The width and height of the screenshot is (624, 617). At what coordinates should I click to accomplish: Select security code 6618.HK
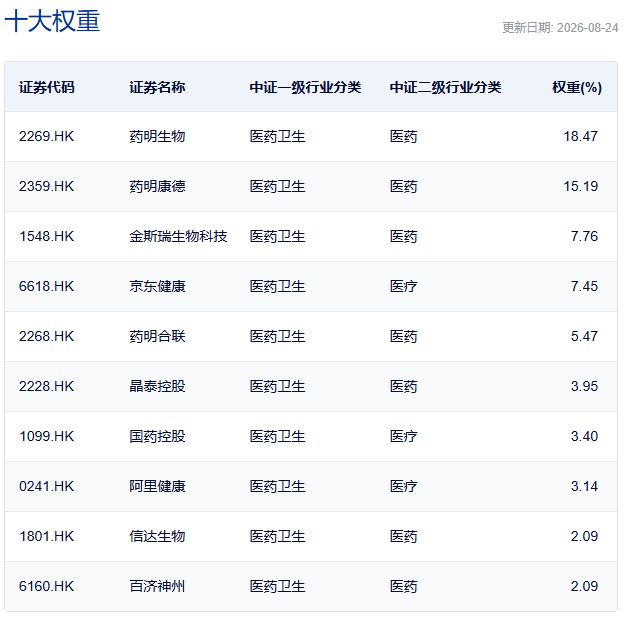[47, 287]
